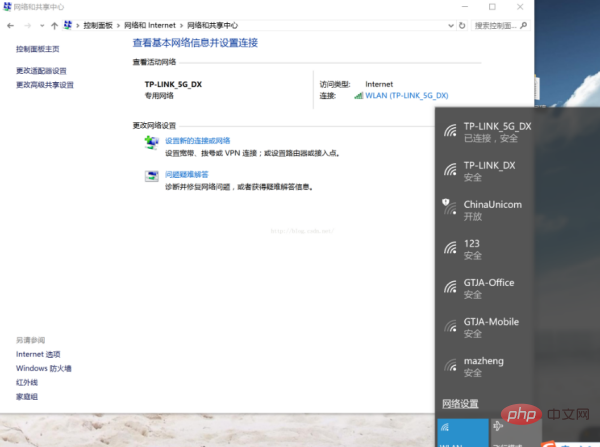Click the WLAN (TP-LINK_5G_DX) connection link

407,95
